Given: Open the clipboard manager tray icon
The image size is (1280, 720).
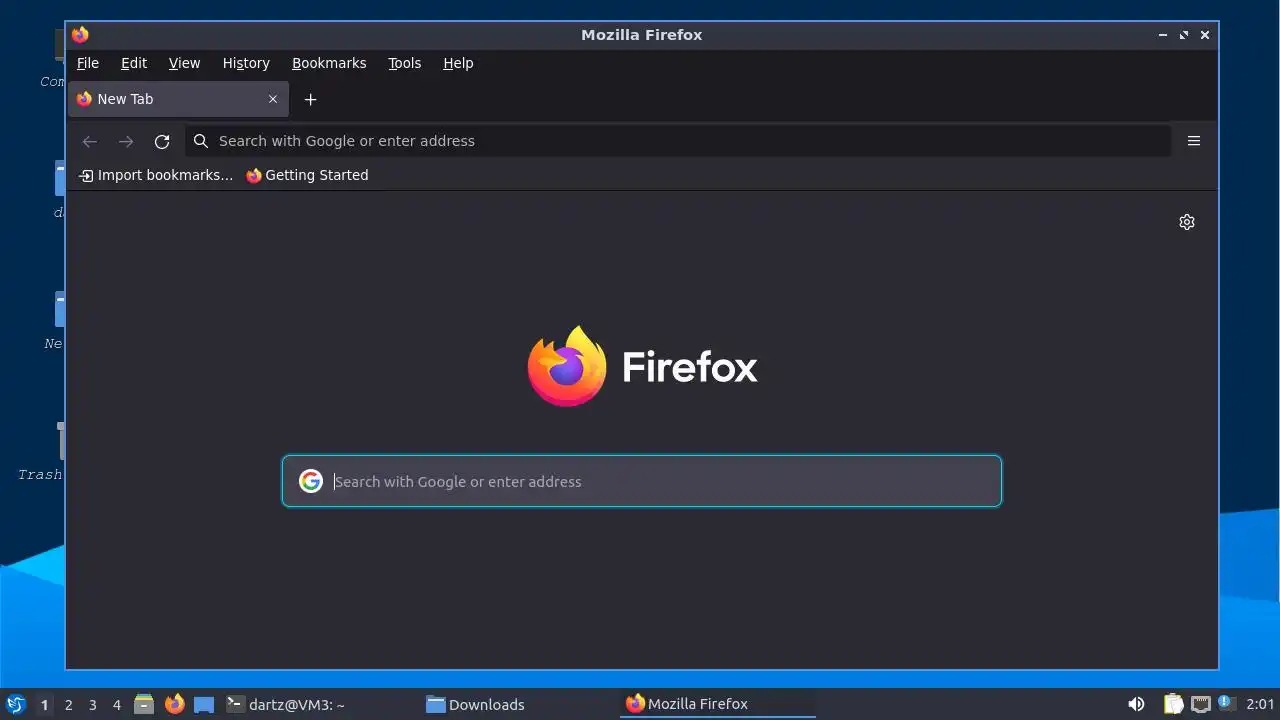Looking at the screenshot, I should (x=1173, y=704).
